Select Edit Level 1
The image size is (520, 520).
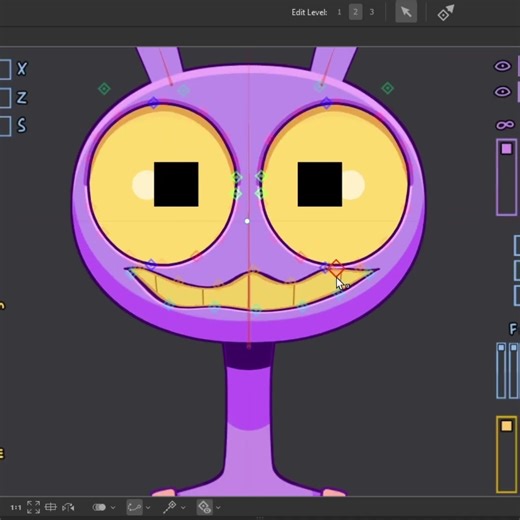(339, 12)
